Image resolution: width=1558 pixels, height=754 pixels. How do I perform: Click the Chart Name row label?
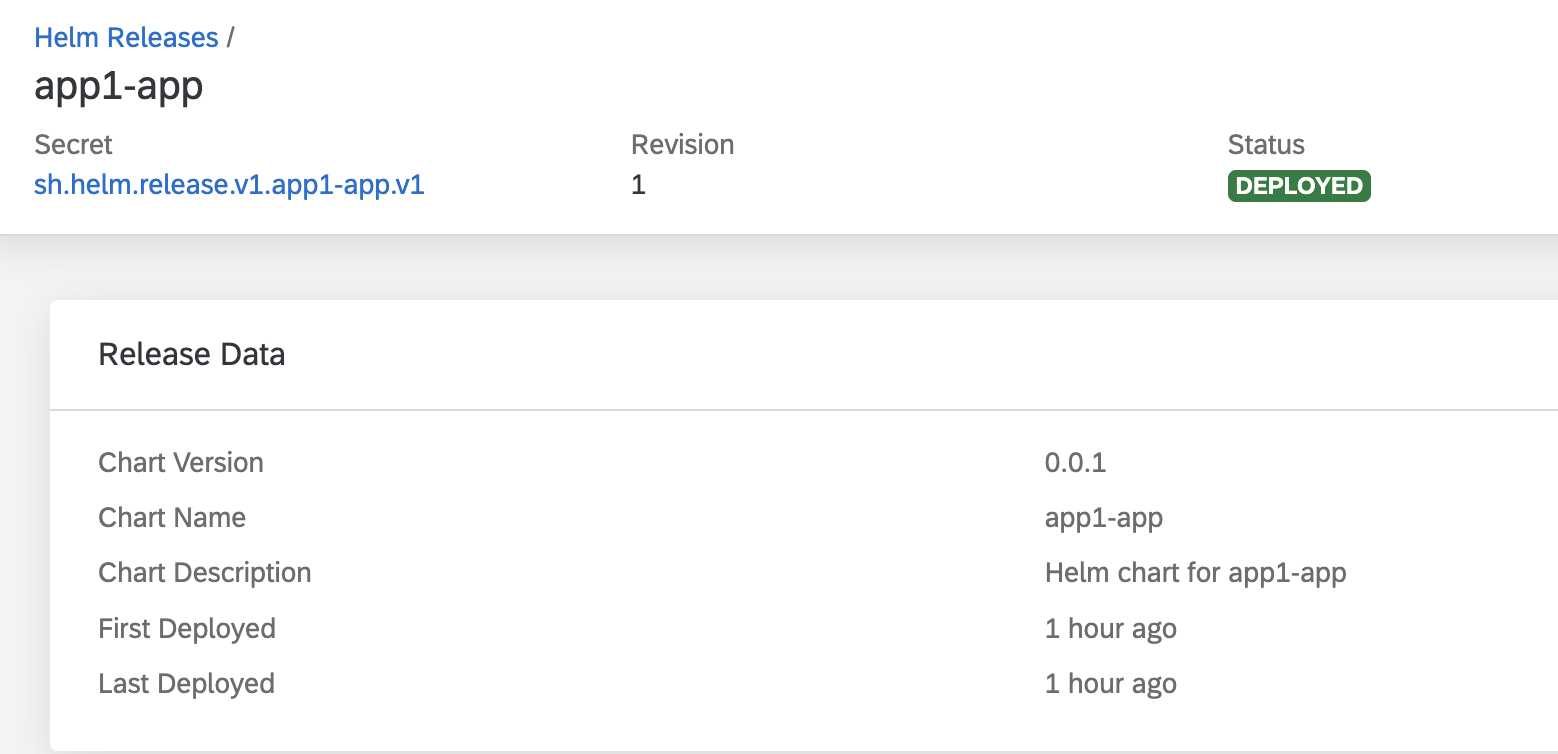(x=171, y=517)
